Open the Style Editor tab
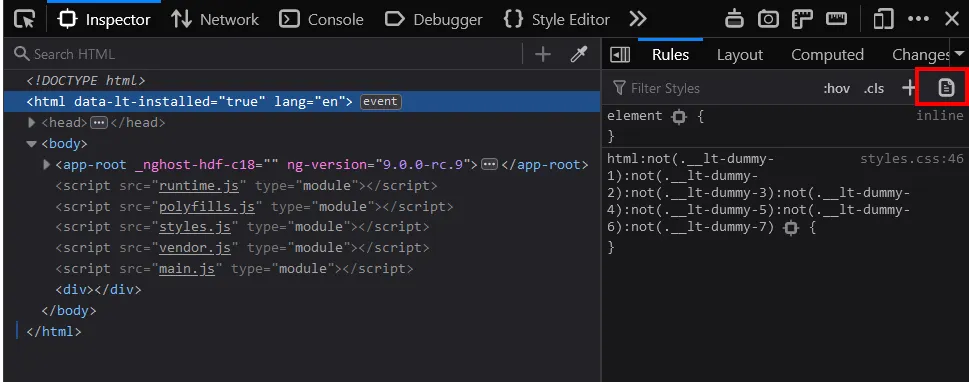Image resolution: width=969 pixels, height=382 pixels. pos(557,19)
